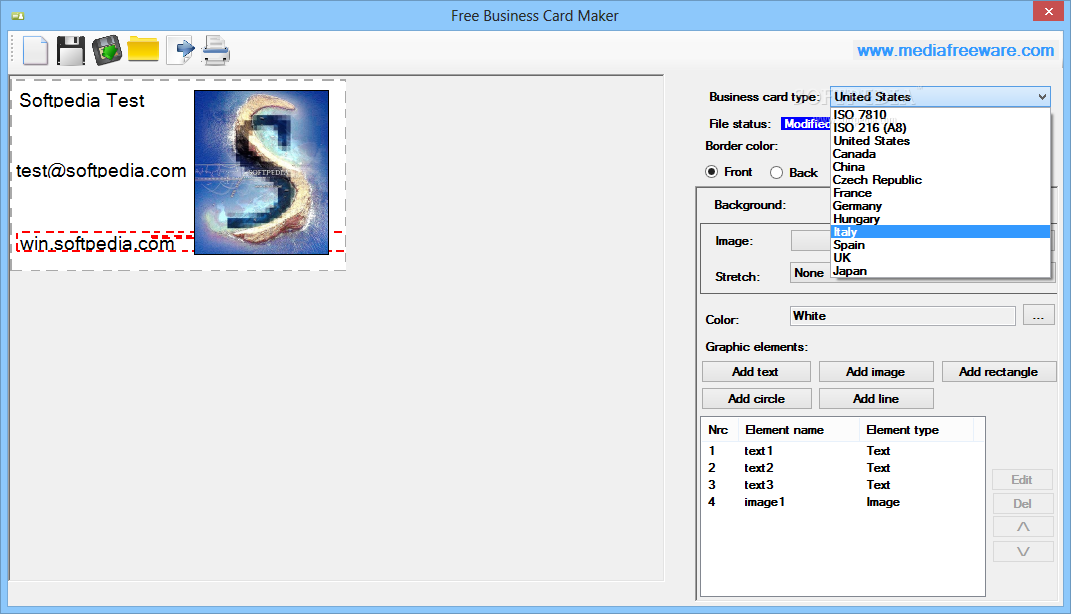Select the Back radio button
The image size is (1071, 614).
tap(777, 173)
